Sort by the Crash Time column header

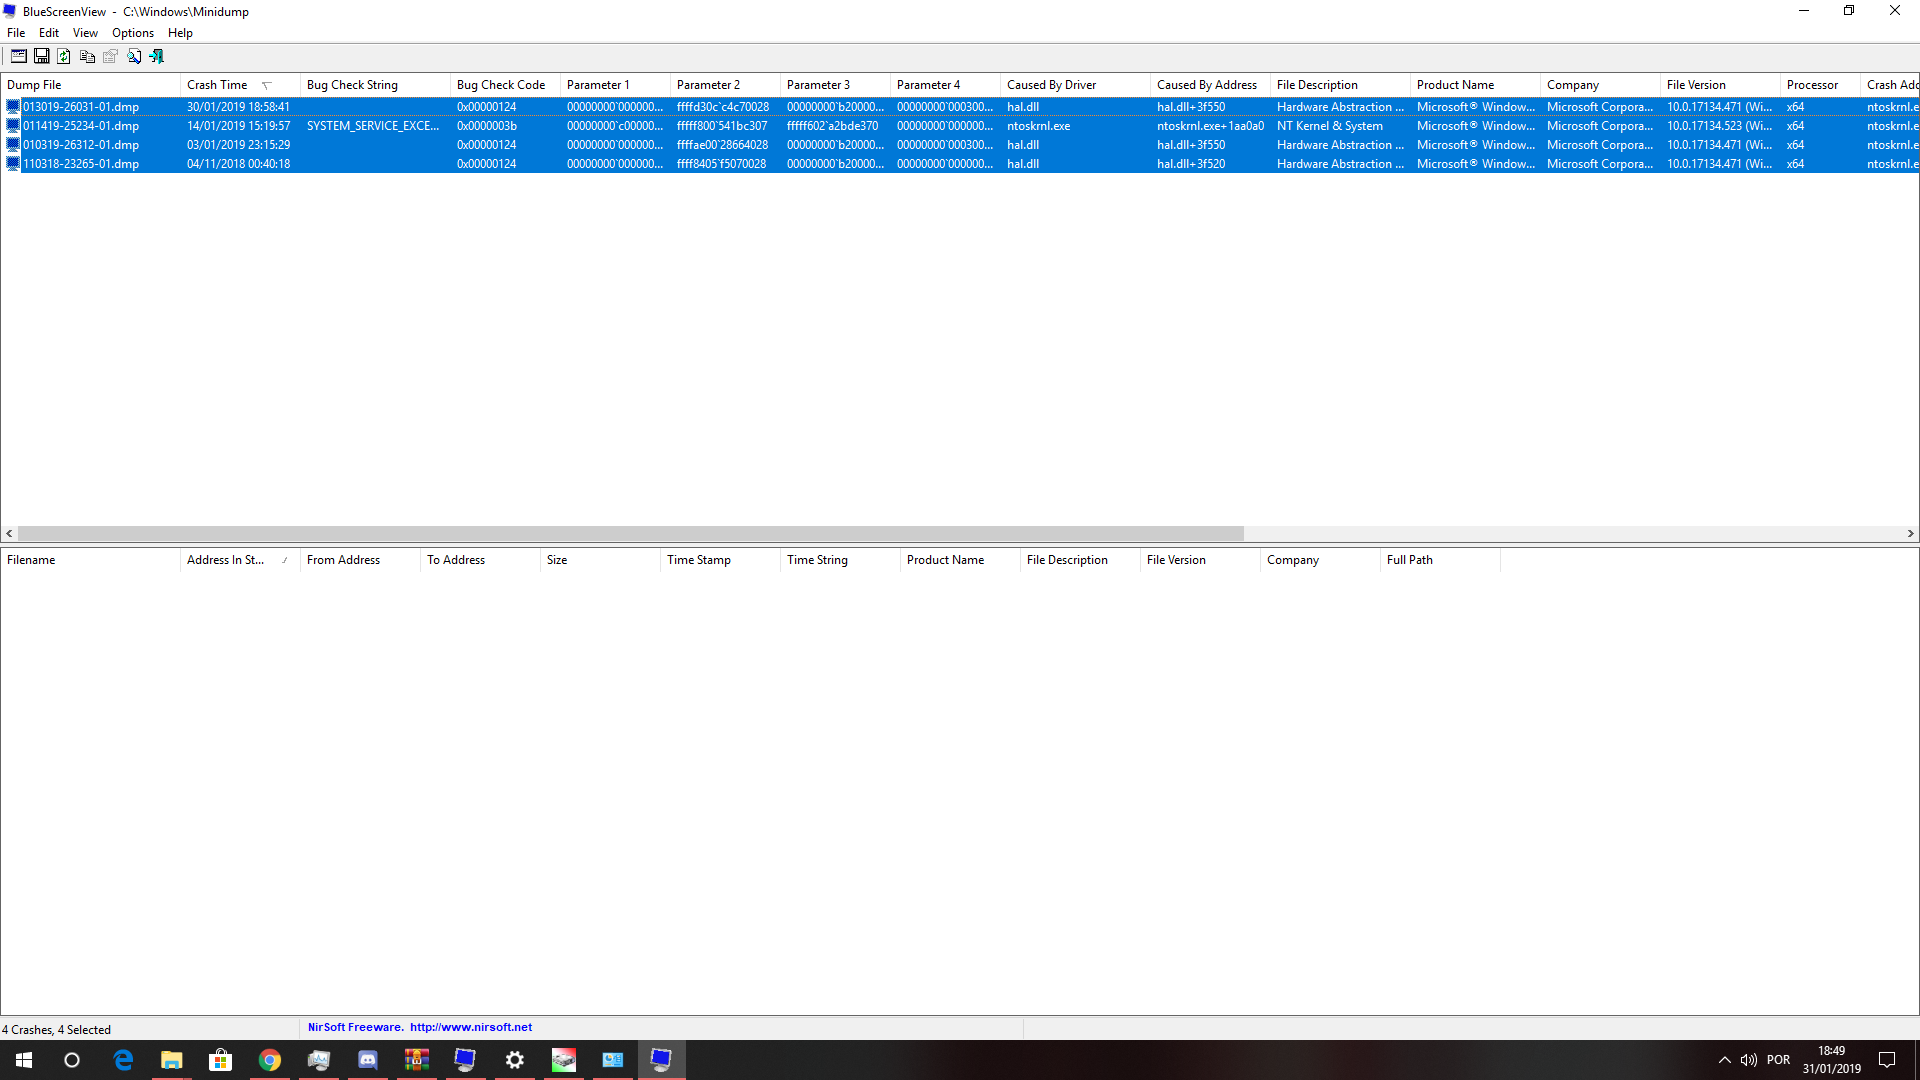pyautogui.click(x=240, y=85)
